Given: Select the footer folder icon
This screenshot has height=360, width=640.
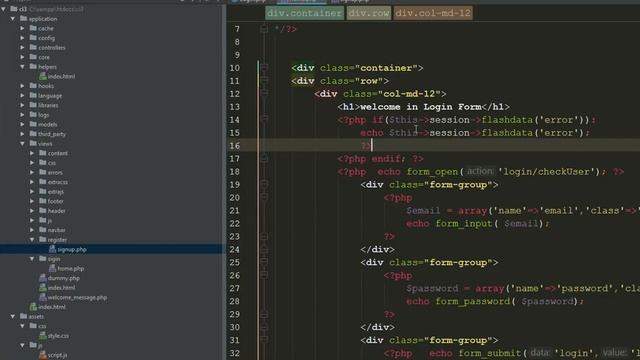Looking at the screenshot, I should 43,201.
